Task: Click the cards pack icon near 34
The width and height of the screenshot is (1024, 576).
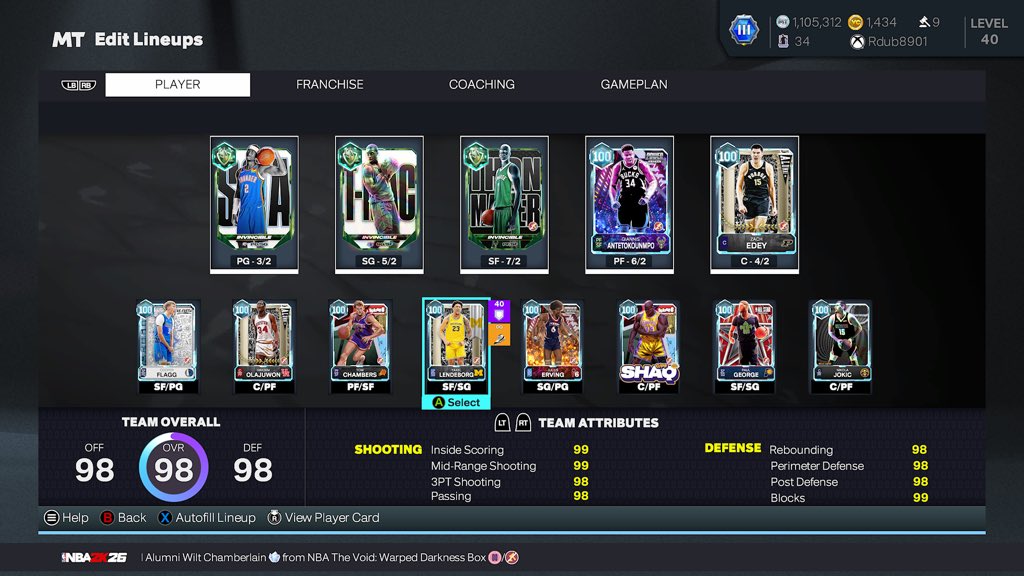Action: tap(783, 41)
